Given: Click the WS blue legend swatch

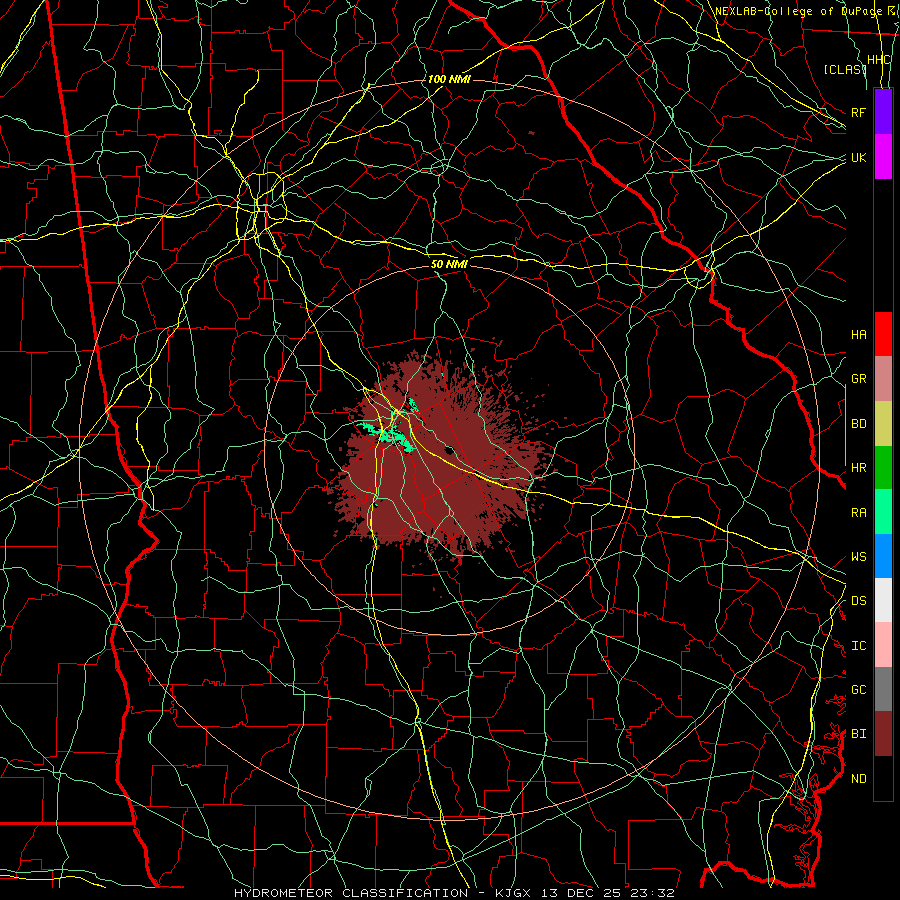Looking at the screenshot, I should point(883,556).
